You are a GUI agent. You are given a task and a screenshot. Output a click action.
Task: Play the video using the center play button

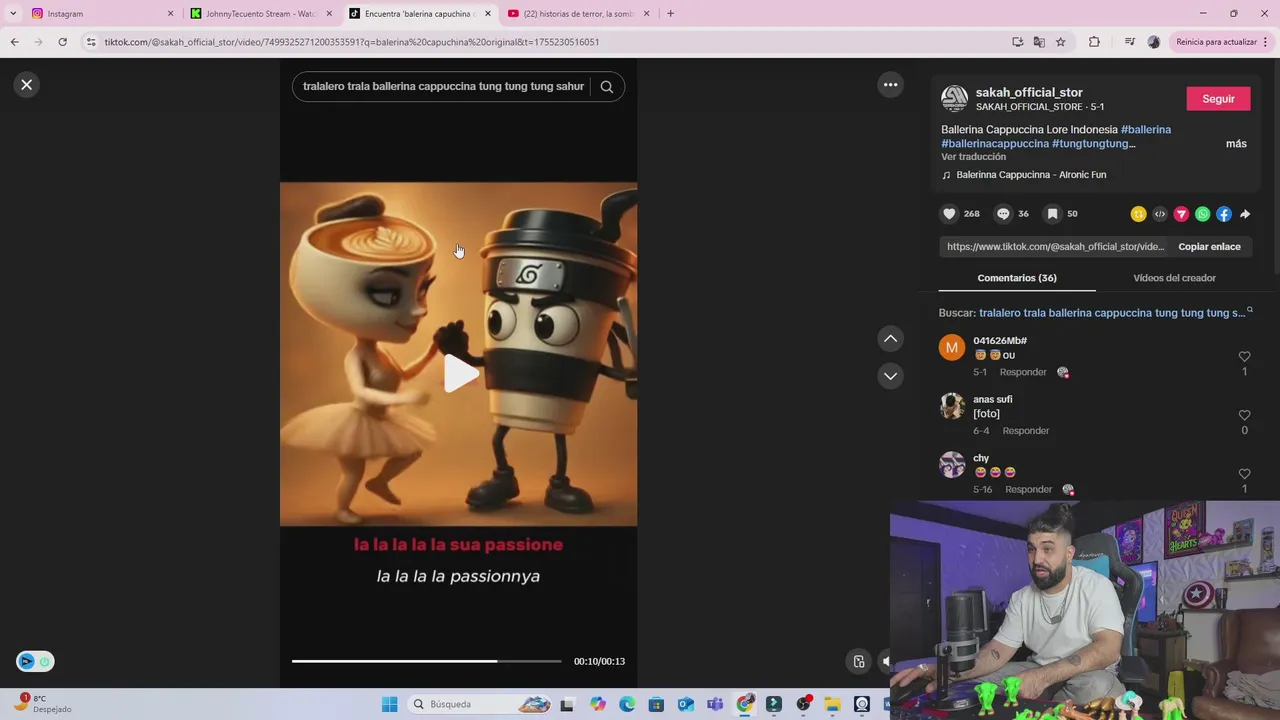click(x=460, y=373)
